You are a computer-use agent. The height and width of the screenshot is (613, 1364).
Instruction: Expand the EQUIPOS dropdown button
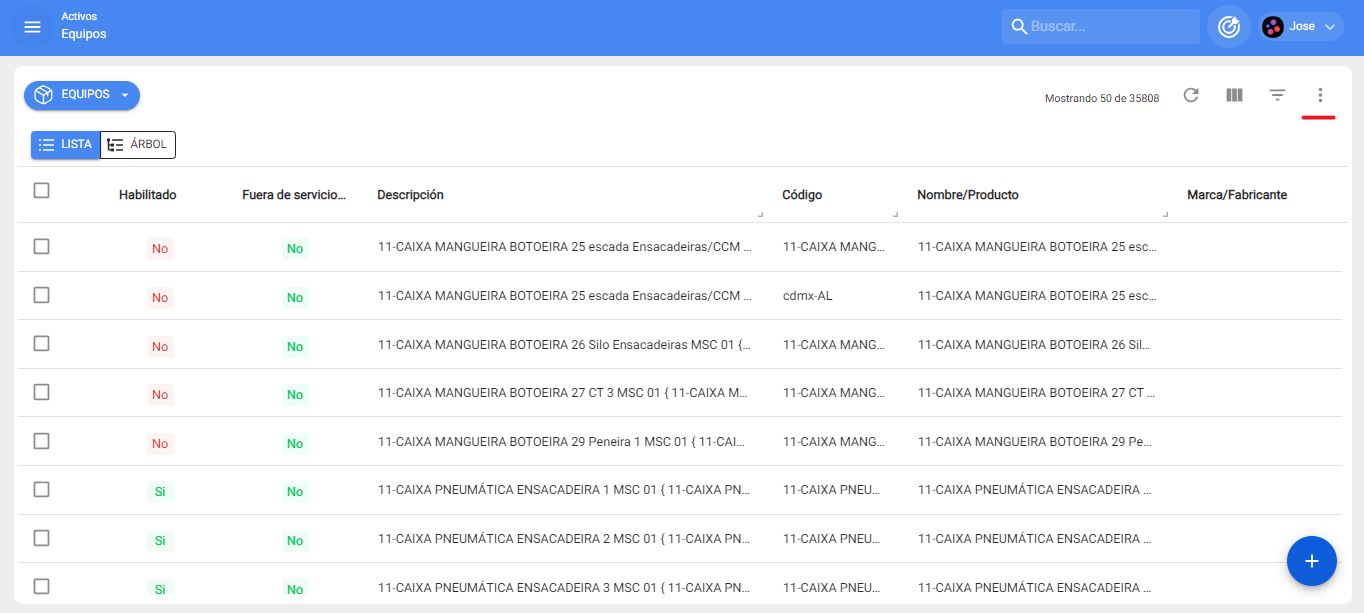(x=82, y=95)
